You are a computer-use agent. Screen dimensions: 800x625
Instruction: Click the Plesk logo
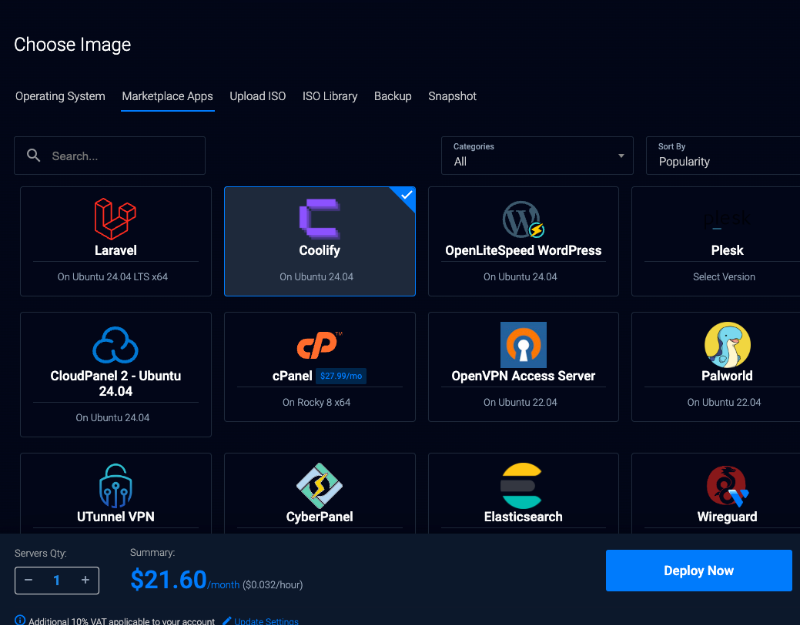(727, 219)
